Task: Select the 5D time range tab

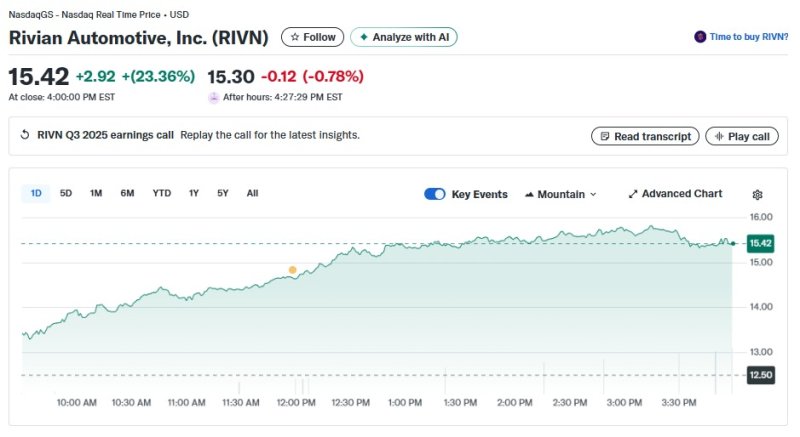Action: pyautogui.click(x=66, y=193)
